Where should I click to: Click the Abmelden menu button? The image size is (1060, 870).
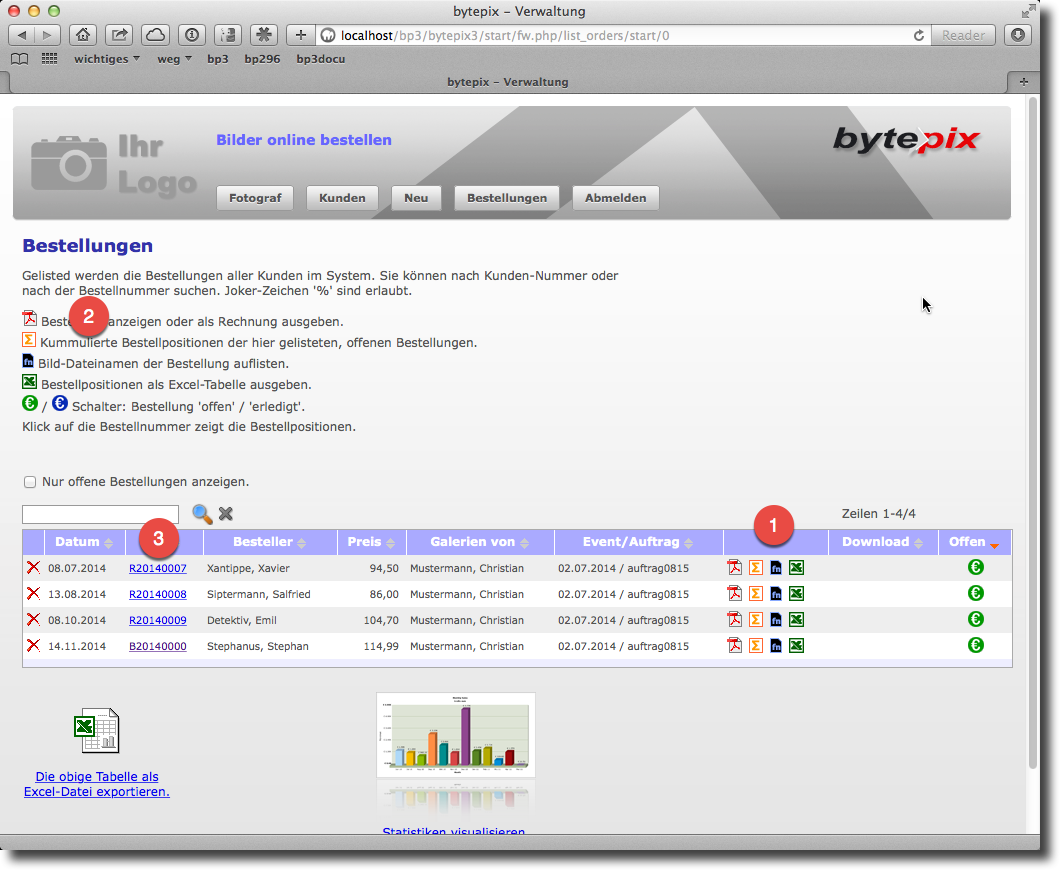click(615, 198)
